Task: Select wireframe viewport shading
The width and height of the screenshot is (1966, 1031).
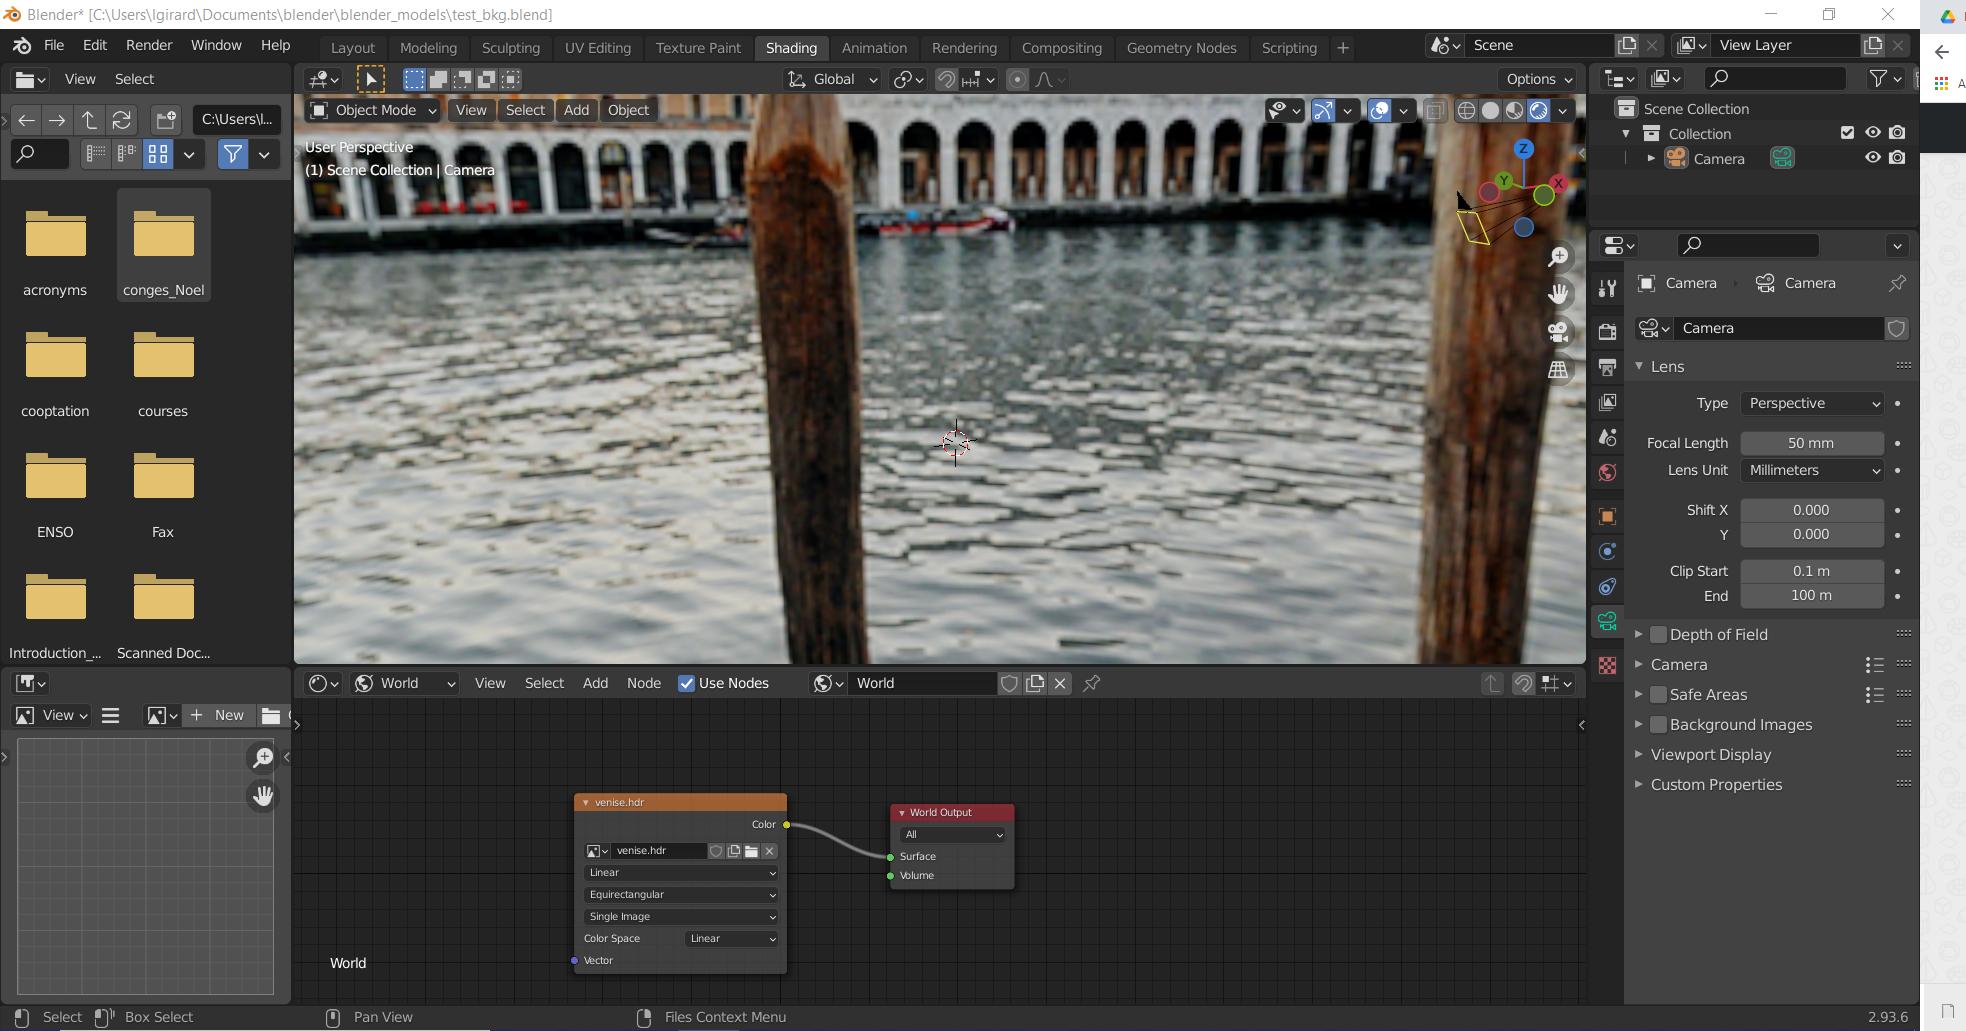Action: click(x=1466, y=110)
